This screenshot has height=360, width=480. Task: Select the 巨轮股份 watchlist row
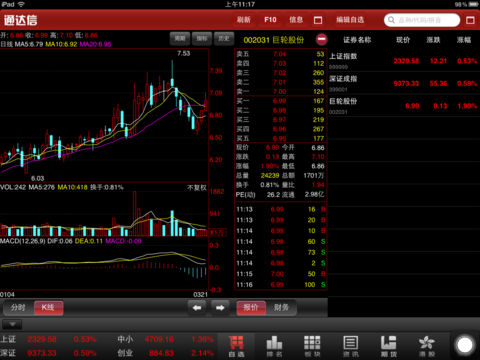coord(404,105)
